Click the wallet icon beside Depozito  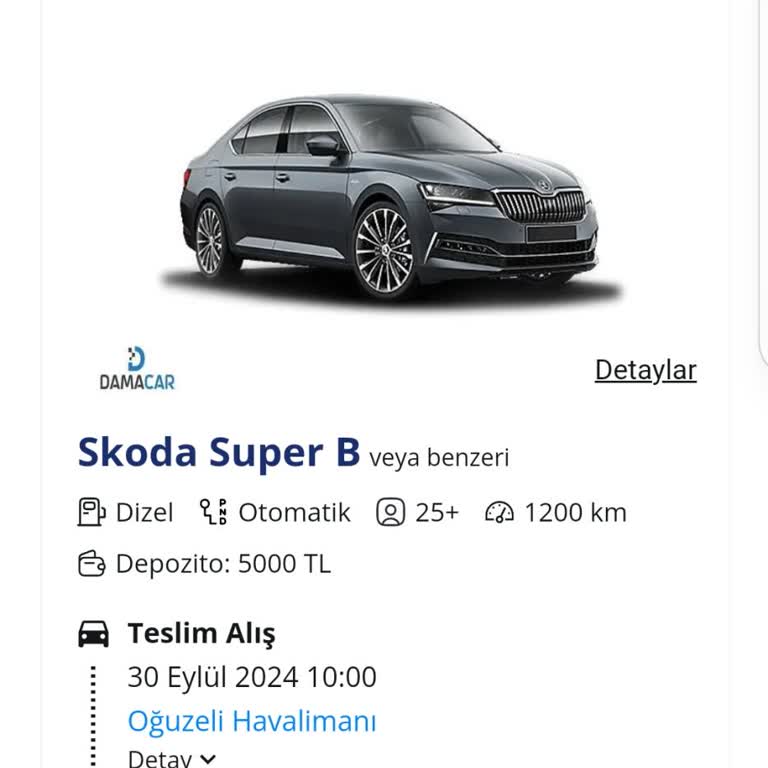pos(92,564)
